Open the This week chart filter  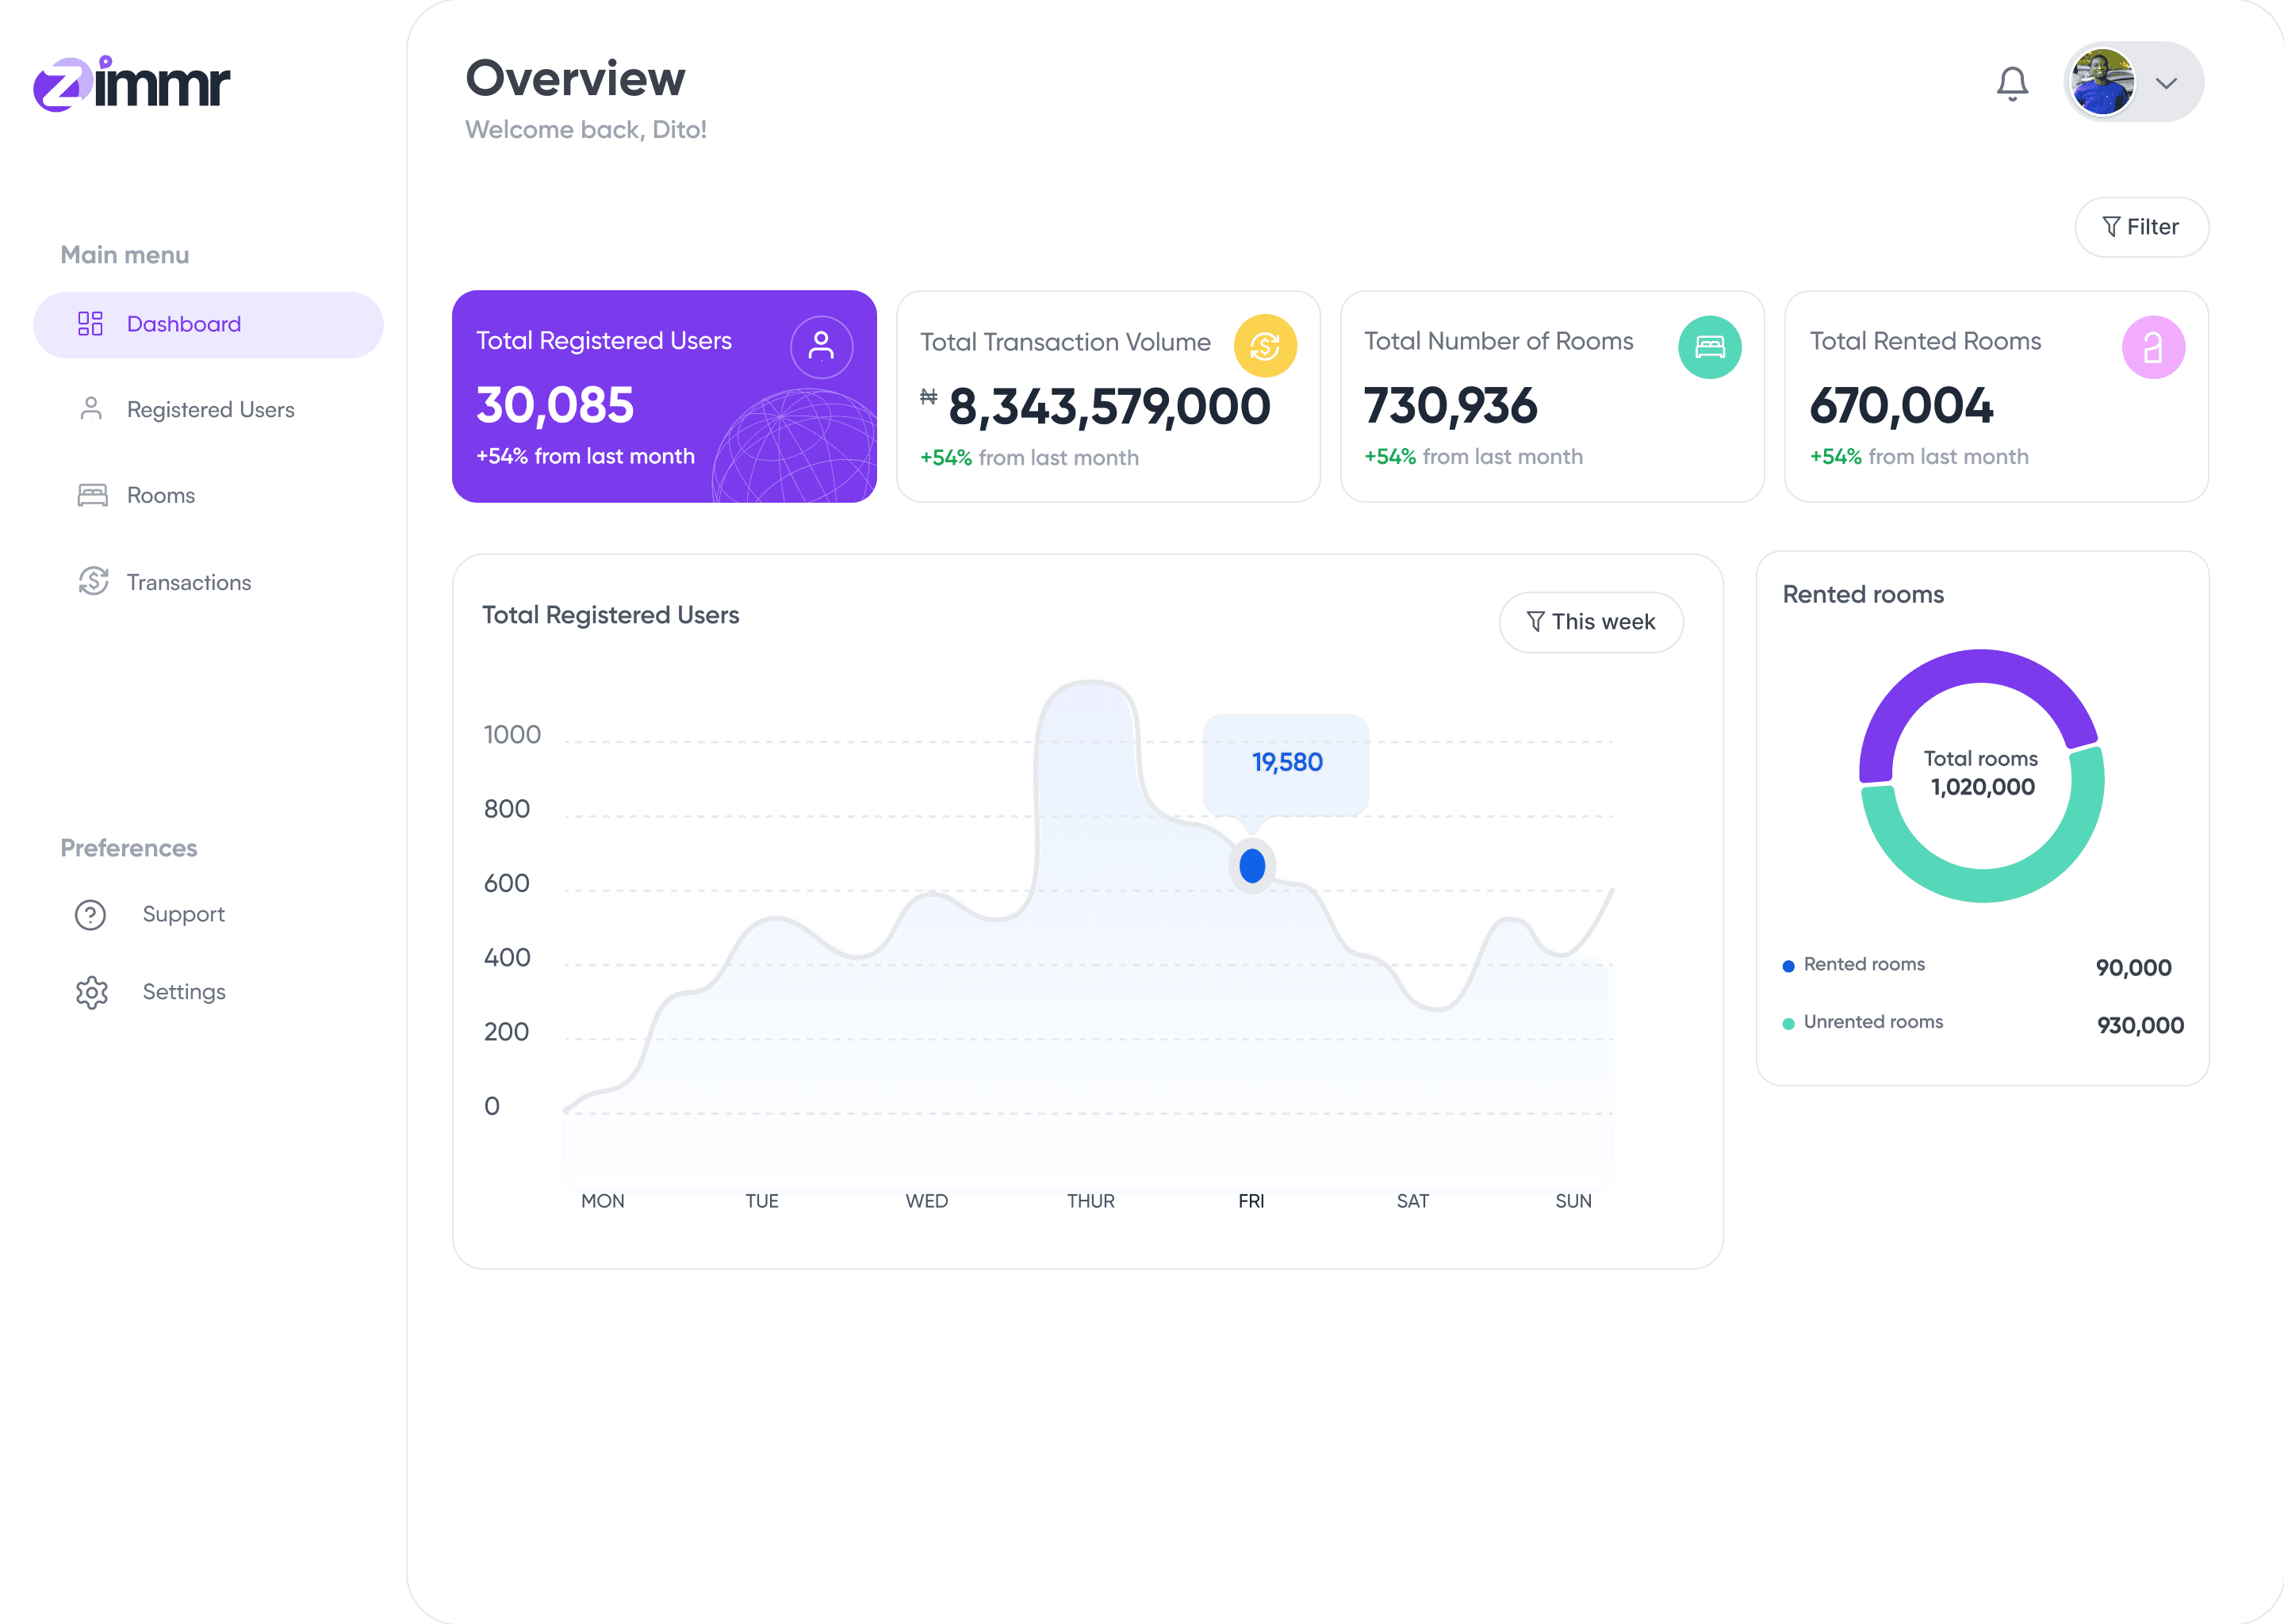1591,622
